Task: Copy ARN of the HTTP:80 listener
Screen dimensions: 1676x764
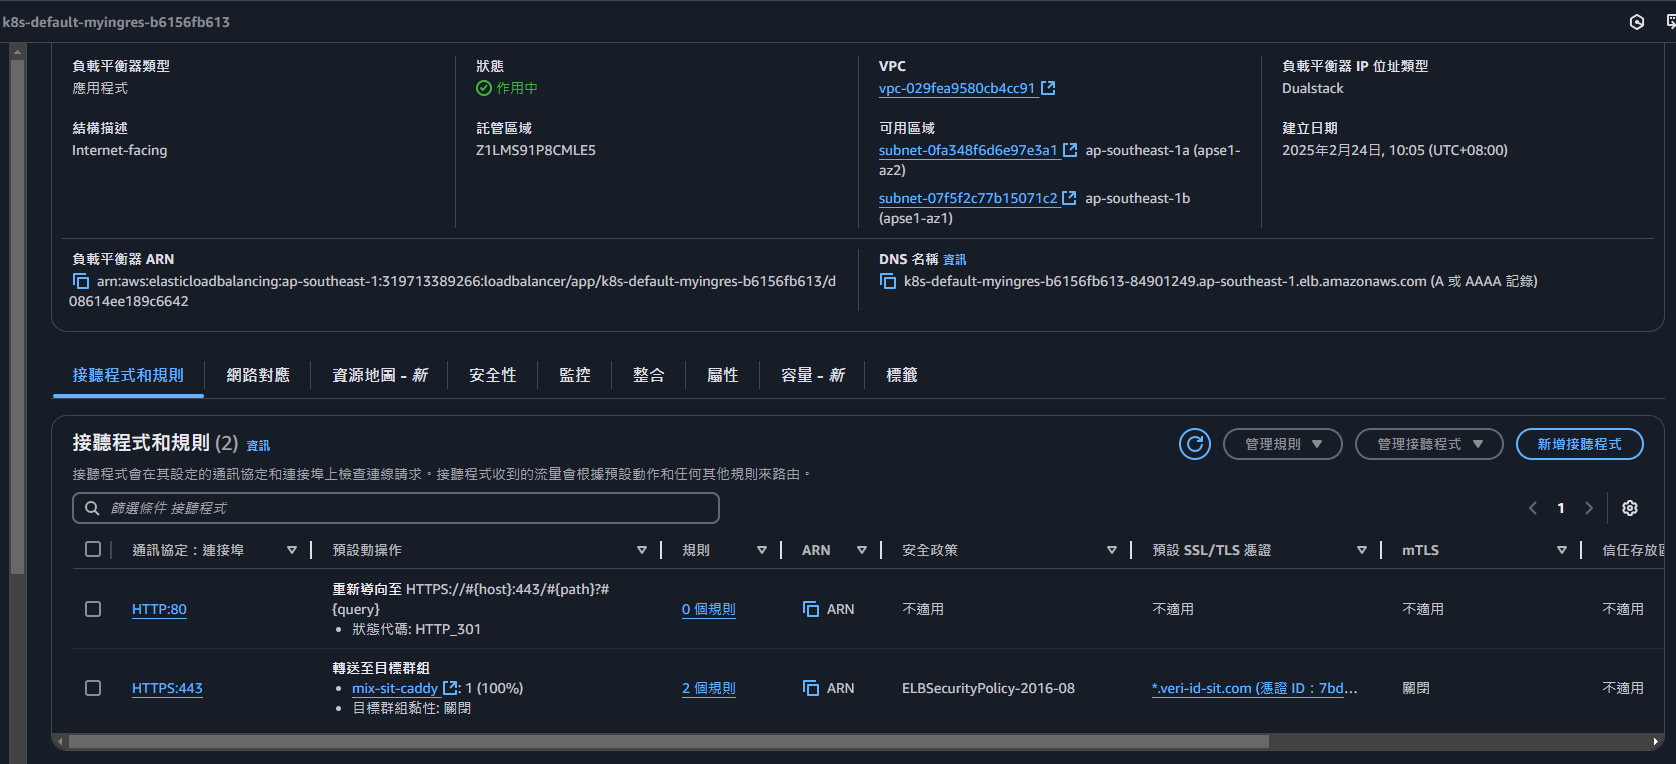Action: click(811, 609)
